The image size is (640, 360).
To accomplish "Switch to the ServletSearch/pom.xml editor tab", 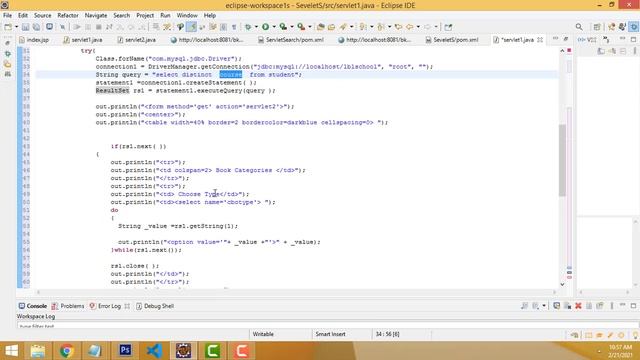I will click(x=291, y=40).
